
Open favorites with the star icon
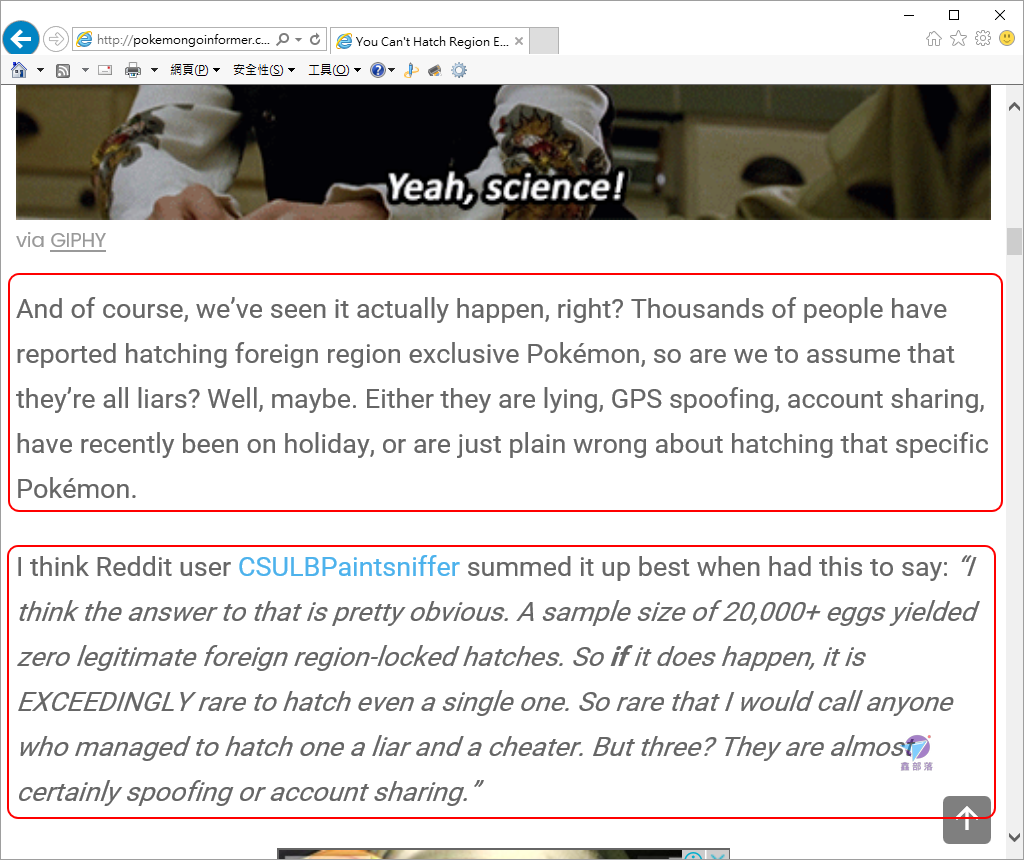click(x=958, y=39)
